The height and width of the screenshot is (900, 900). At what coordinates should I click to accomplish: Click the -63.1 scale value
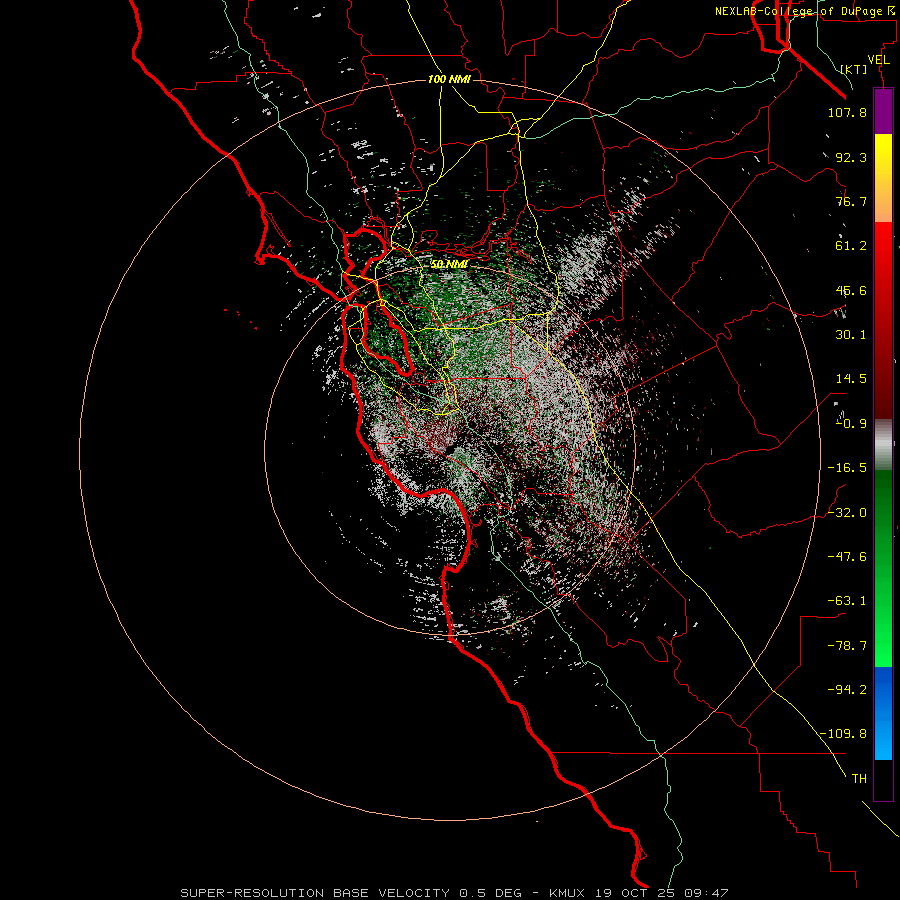[x=847, y=601]
